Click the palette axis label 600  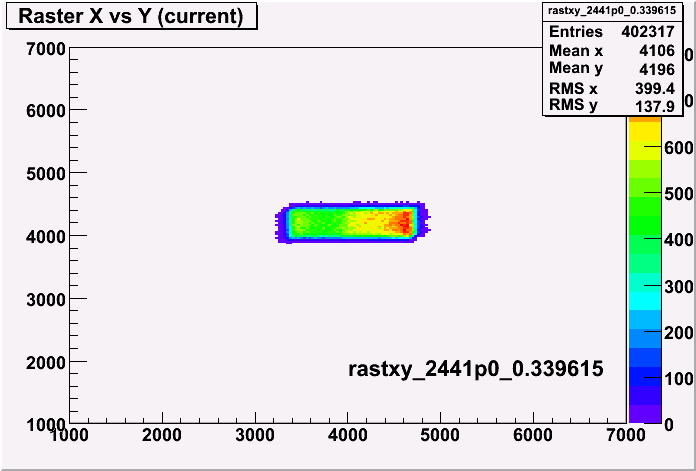[x=680, y=148]
